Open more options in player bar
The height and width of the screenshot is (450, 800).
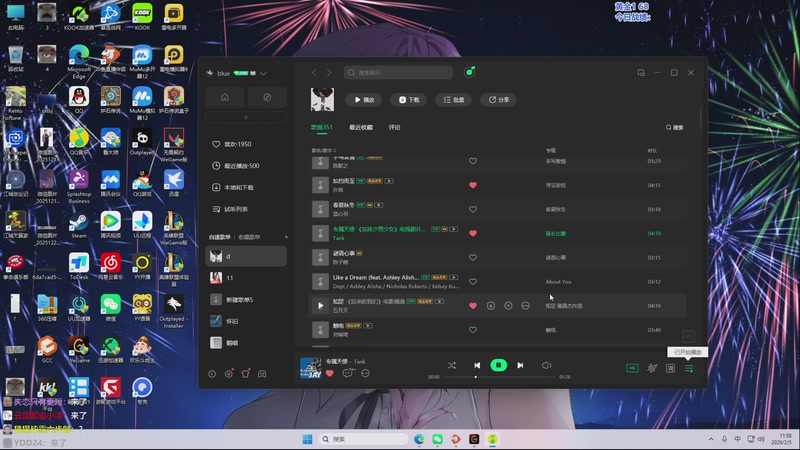tap(365, 373)
